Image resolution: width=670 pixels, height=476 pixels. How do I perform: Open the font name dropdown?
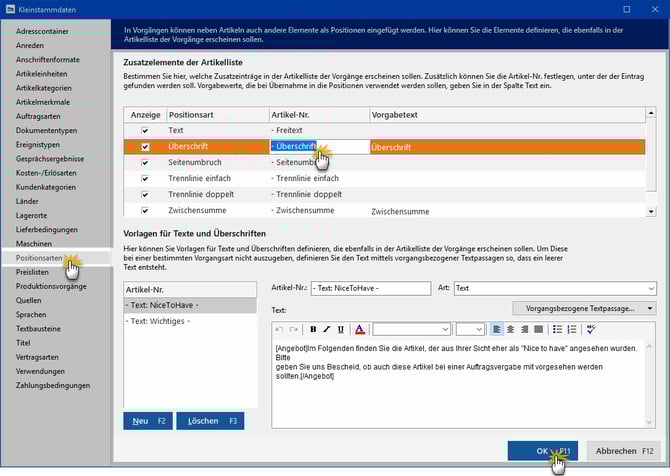411,329
